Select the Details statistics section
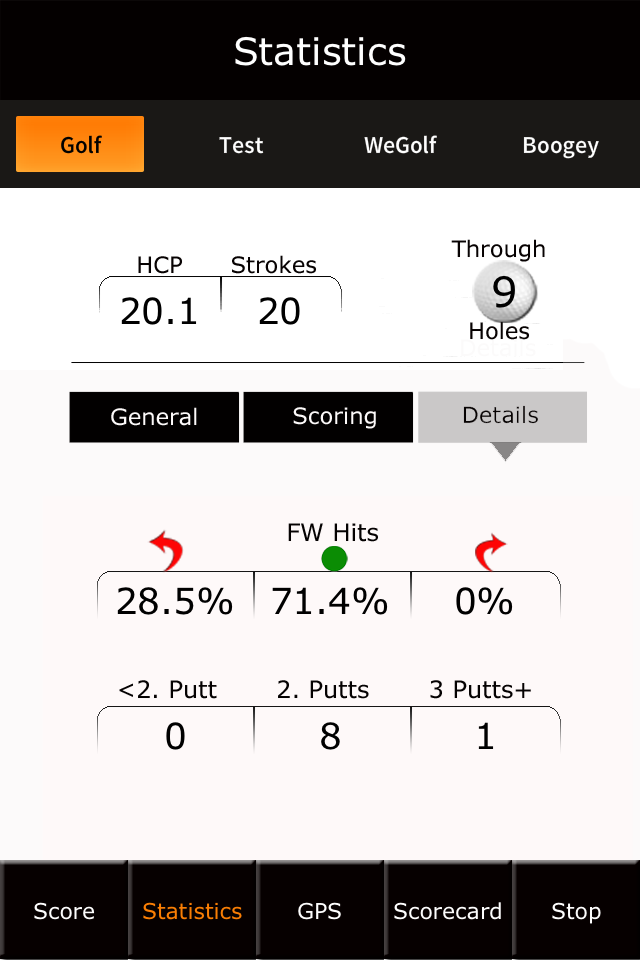This screenshot has width=640, height=960. pos(502,417)
